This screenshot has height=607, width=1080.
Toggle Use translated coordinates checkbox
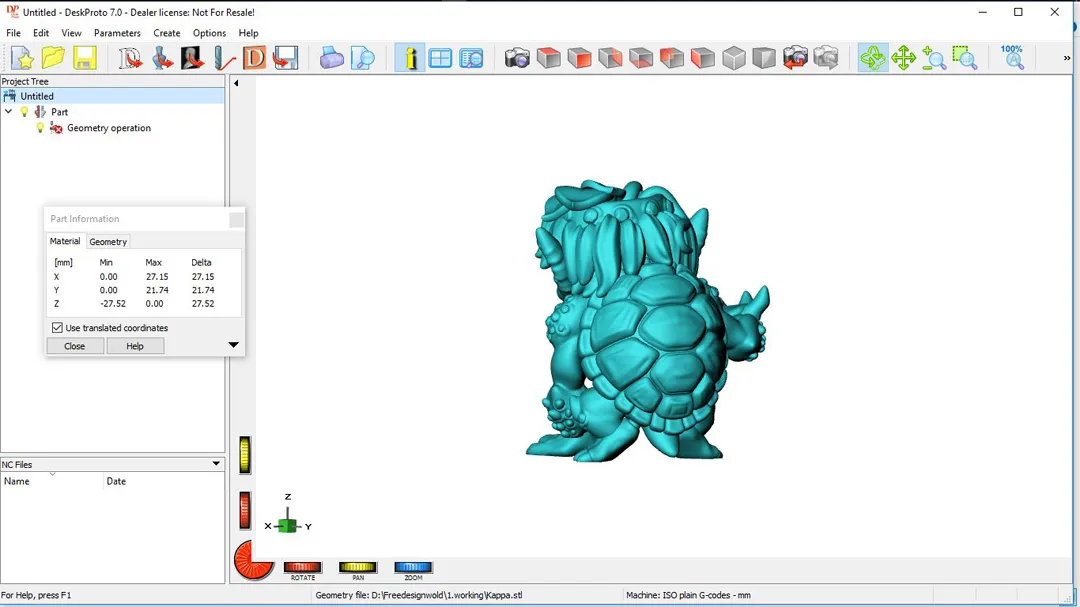pyautogui.click(x=57, y=328)
